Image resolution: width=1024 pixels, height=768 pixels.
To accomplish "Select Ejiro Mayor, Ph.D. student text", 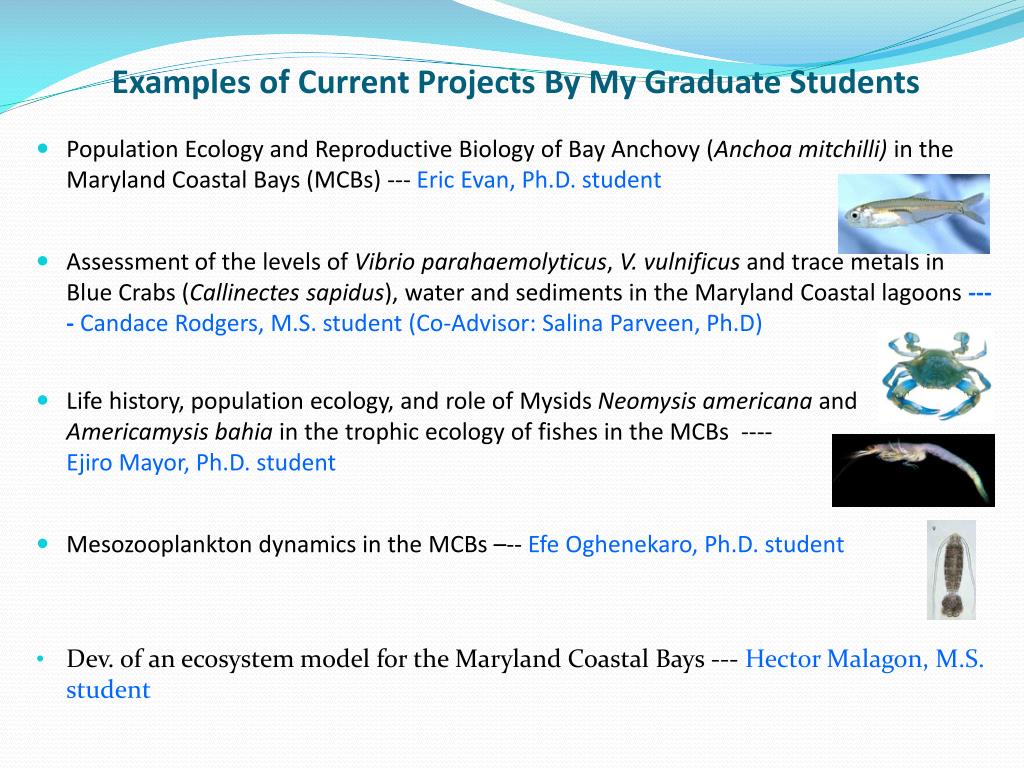I will pyautogui.click(x=201, y=463).
